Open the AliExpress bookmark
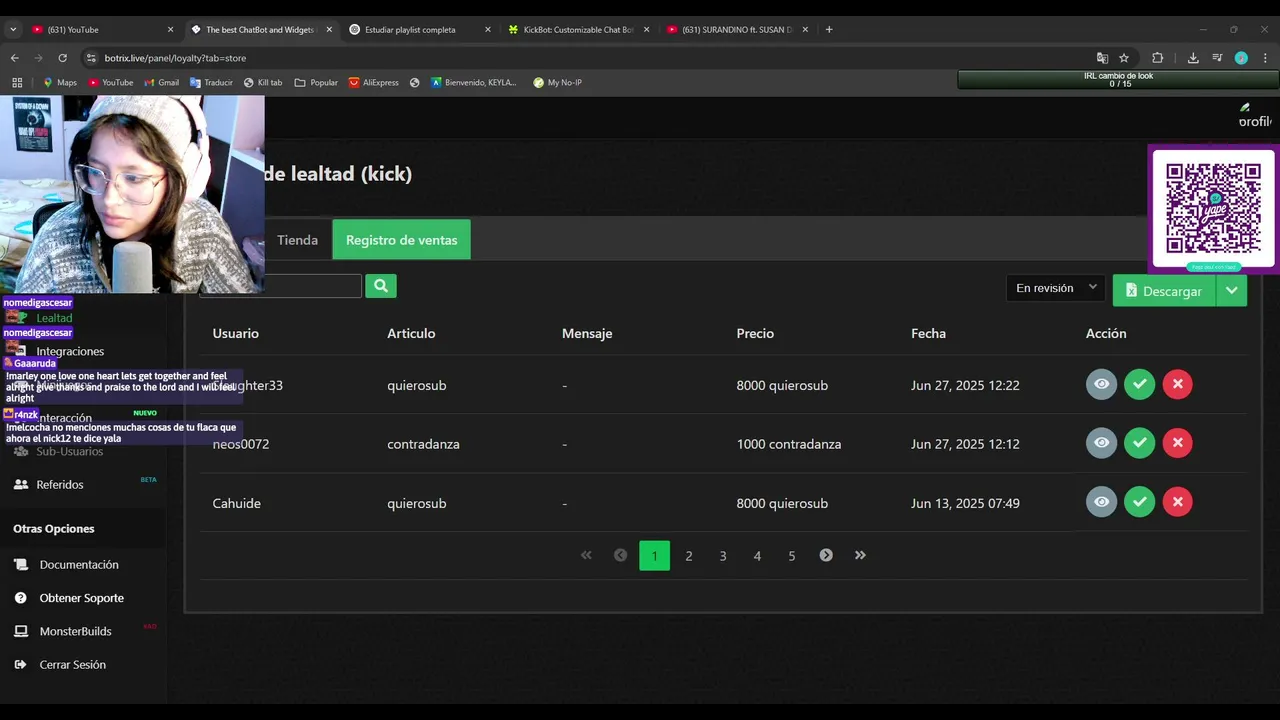 click(x=373, y=82)
